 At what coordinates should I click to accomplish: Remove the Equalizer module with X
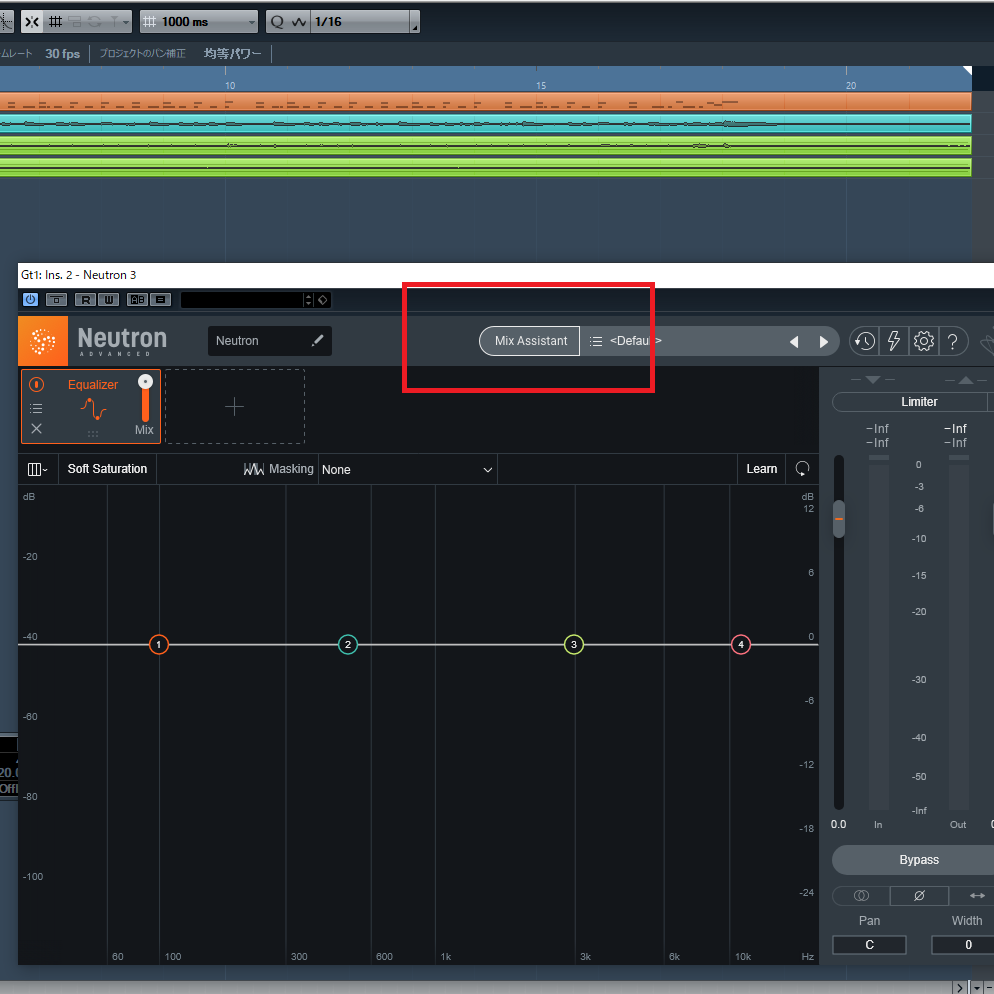pyautogui.click(x=36, y=429)
